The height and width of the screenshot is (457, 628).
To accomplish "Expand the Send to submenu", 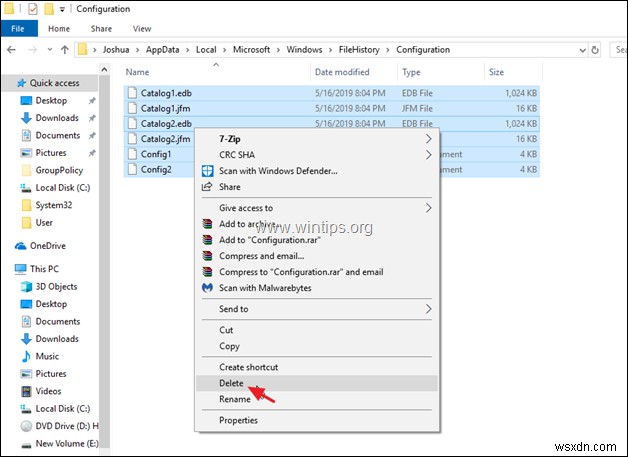I will [x=429, y=309].
